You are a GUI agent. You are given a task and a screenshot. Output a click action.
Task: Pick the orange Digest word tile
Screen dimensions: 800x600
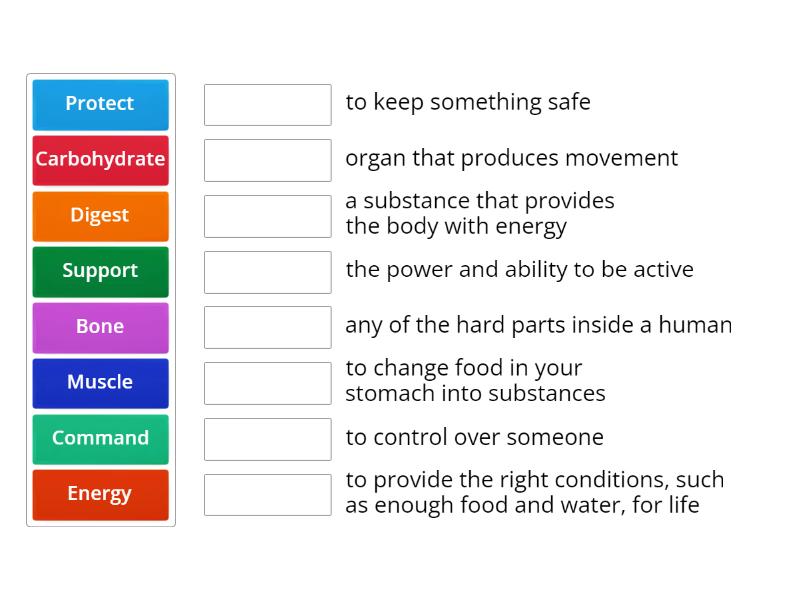coord(100,216)
